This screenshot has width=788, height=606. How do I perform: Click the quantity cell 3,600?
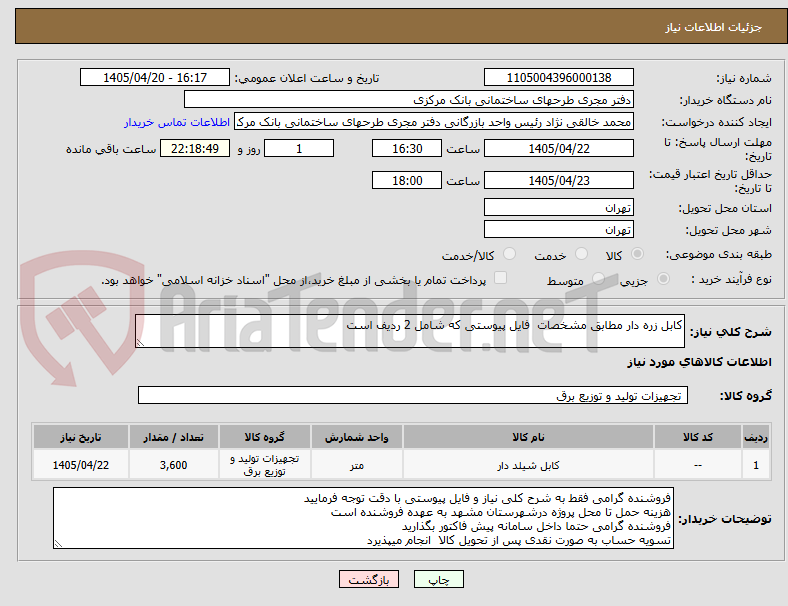173,465
